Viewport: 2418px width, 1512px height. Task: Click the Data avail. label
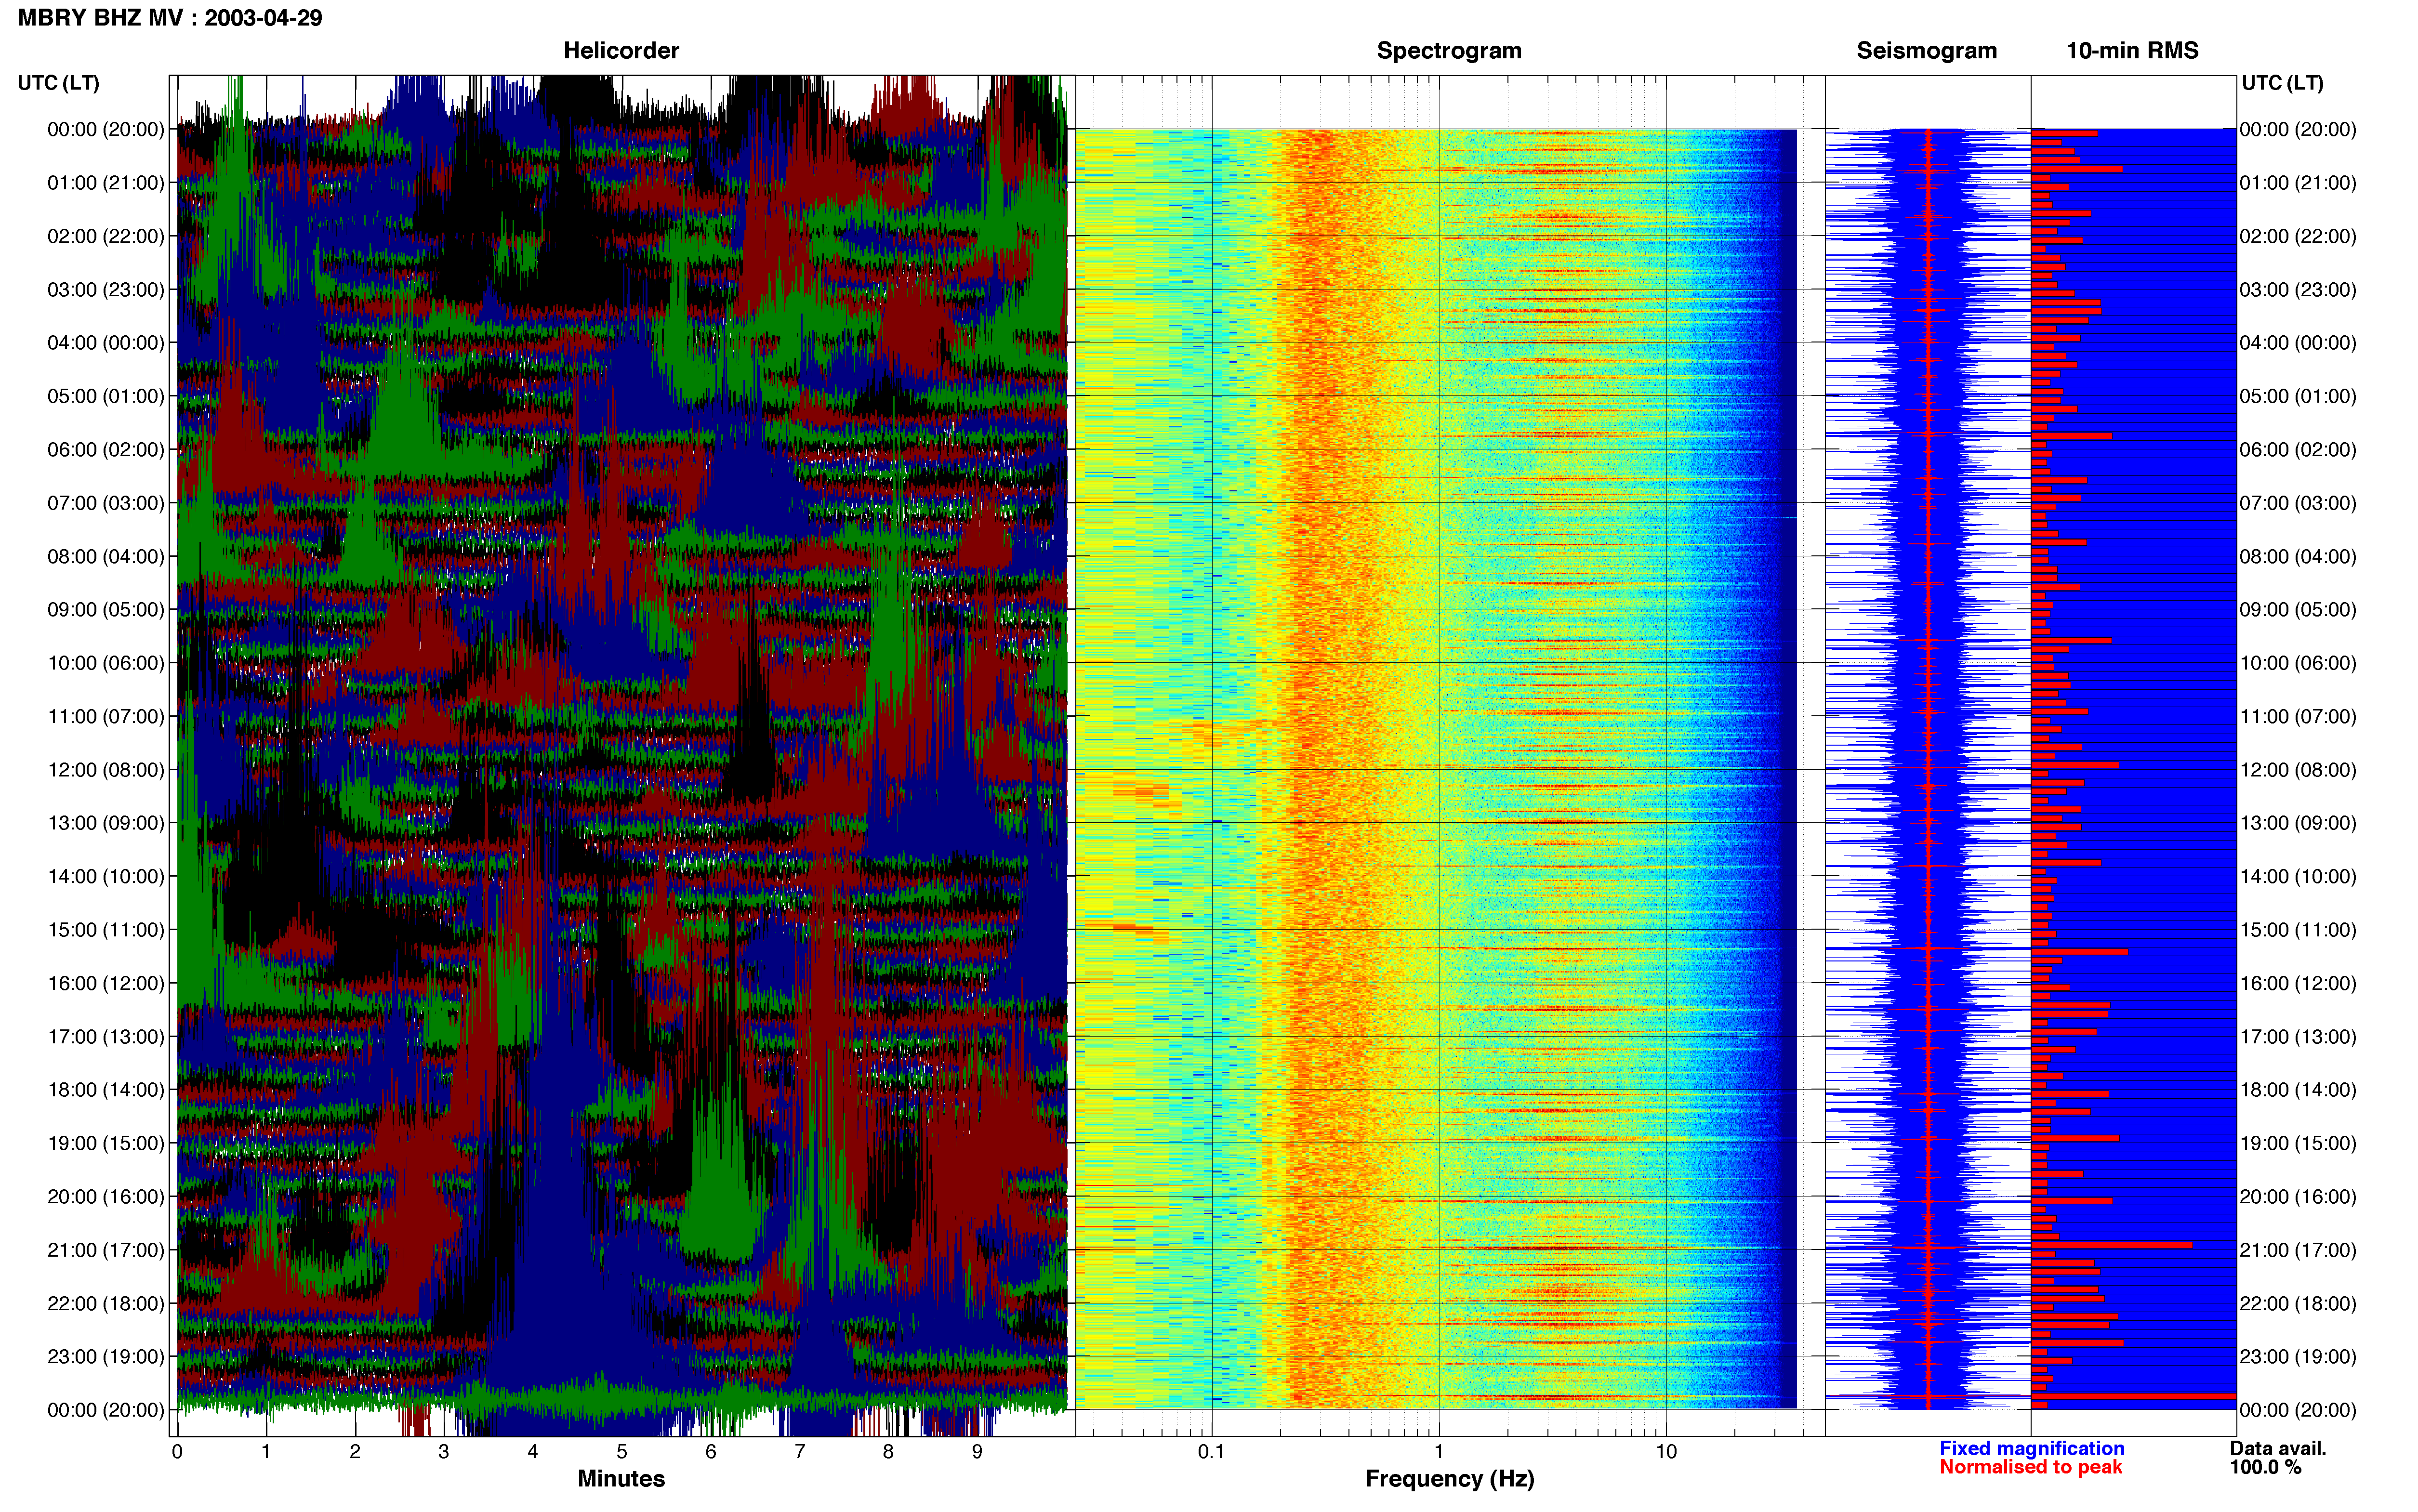pos(2278,1448)
